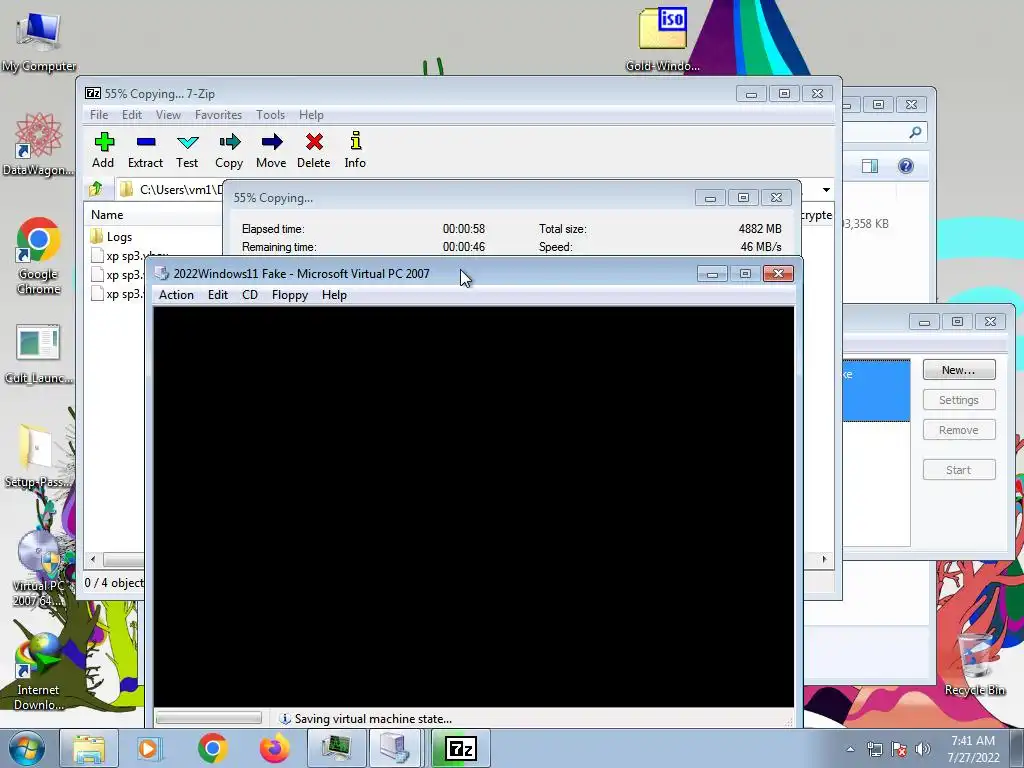
Task: Expand the 7-Zip address path dropdown
Action: [x=826, y=189]
